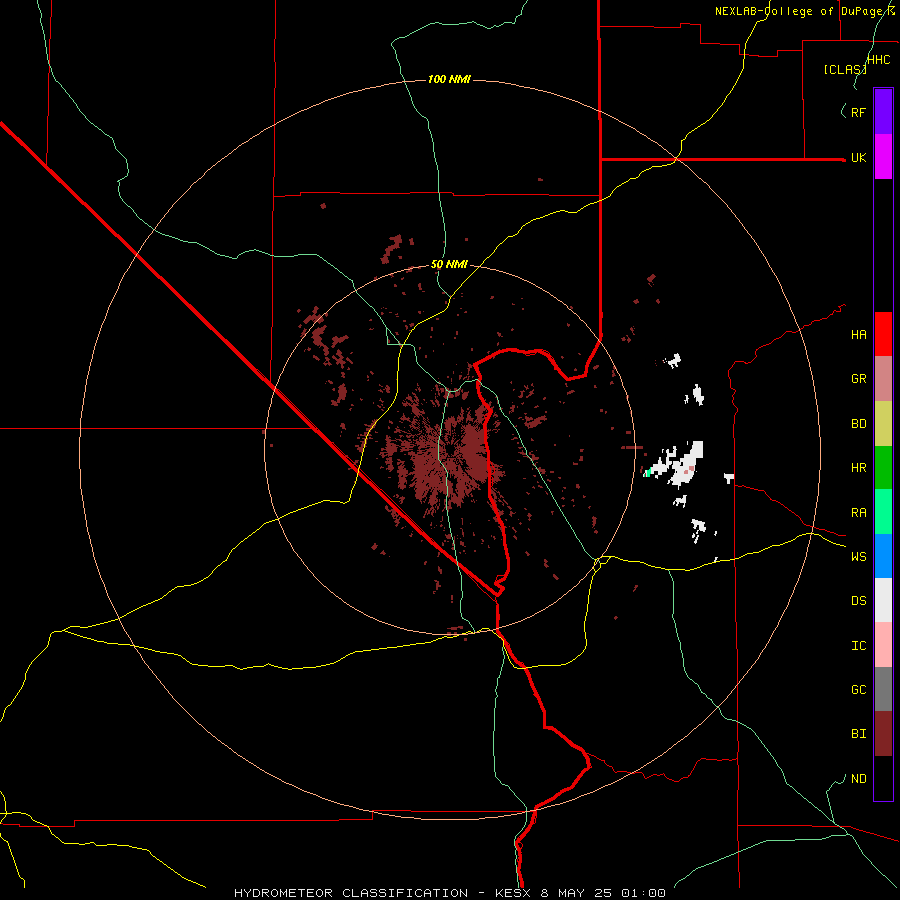900x900 pixels.
Task: Click the 50 NMI range ring label
Action: pyautogui.click(x=449, y=265)
